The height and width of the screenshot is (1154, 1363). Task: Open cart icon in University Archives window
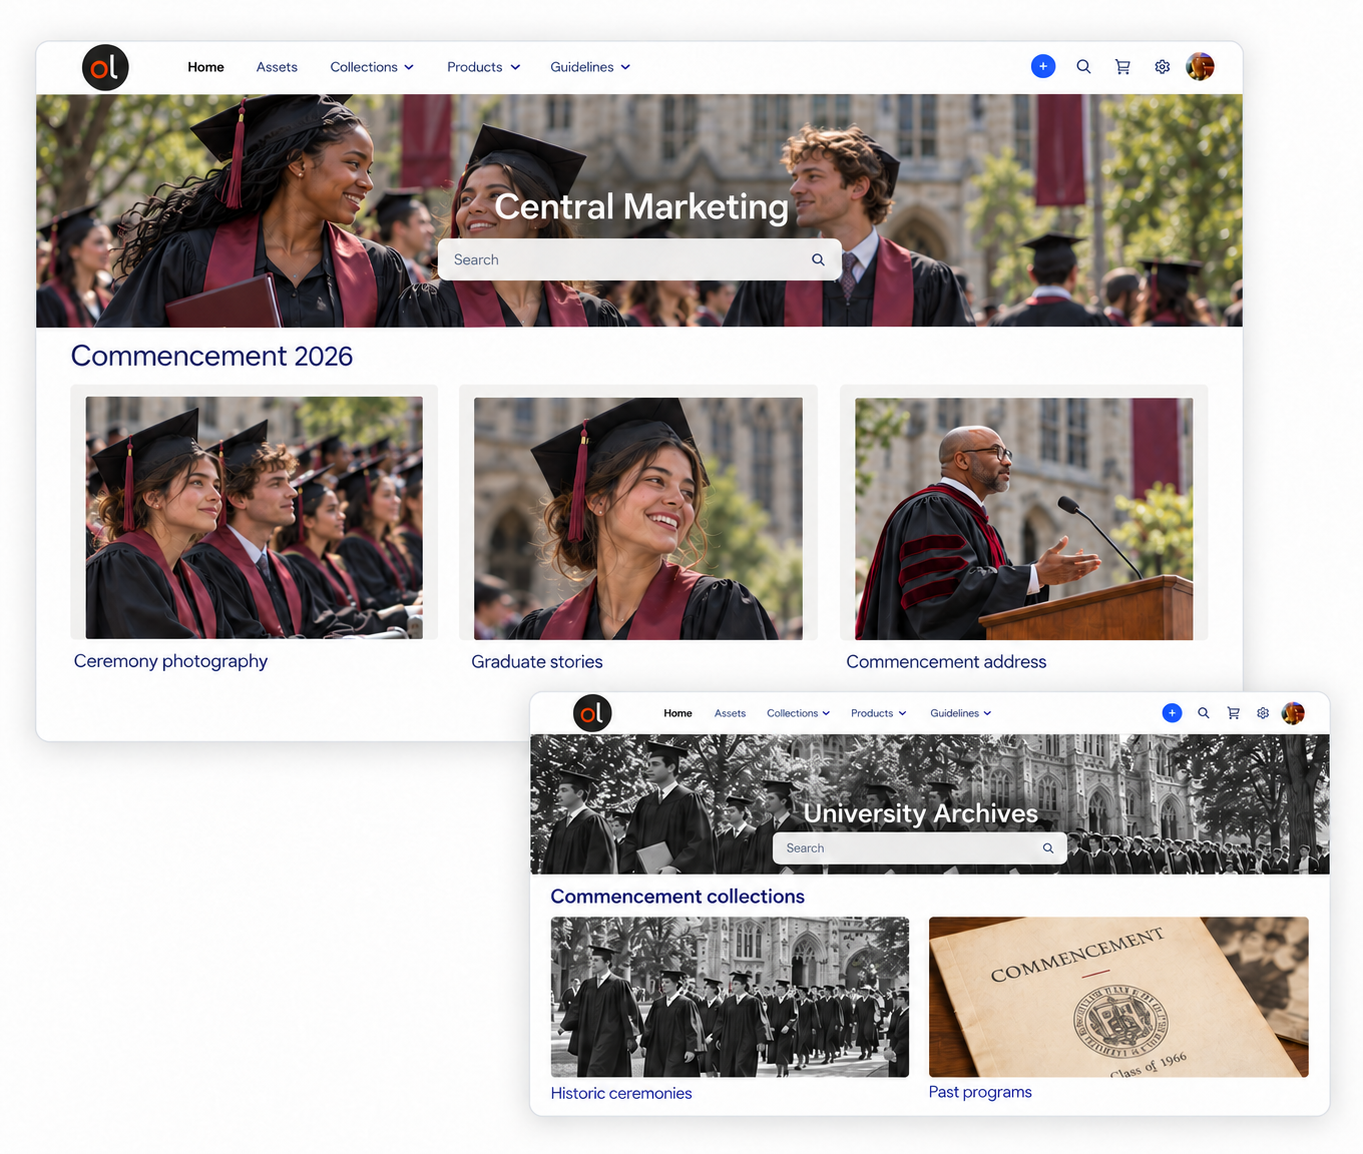coord(1233,713)
